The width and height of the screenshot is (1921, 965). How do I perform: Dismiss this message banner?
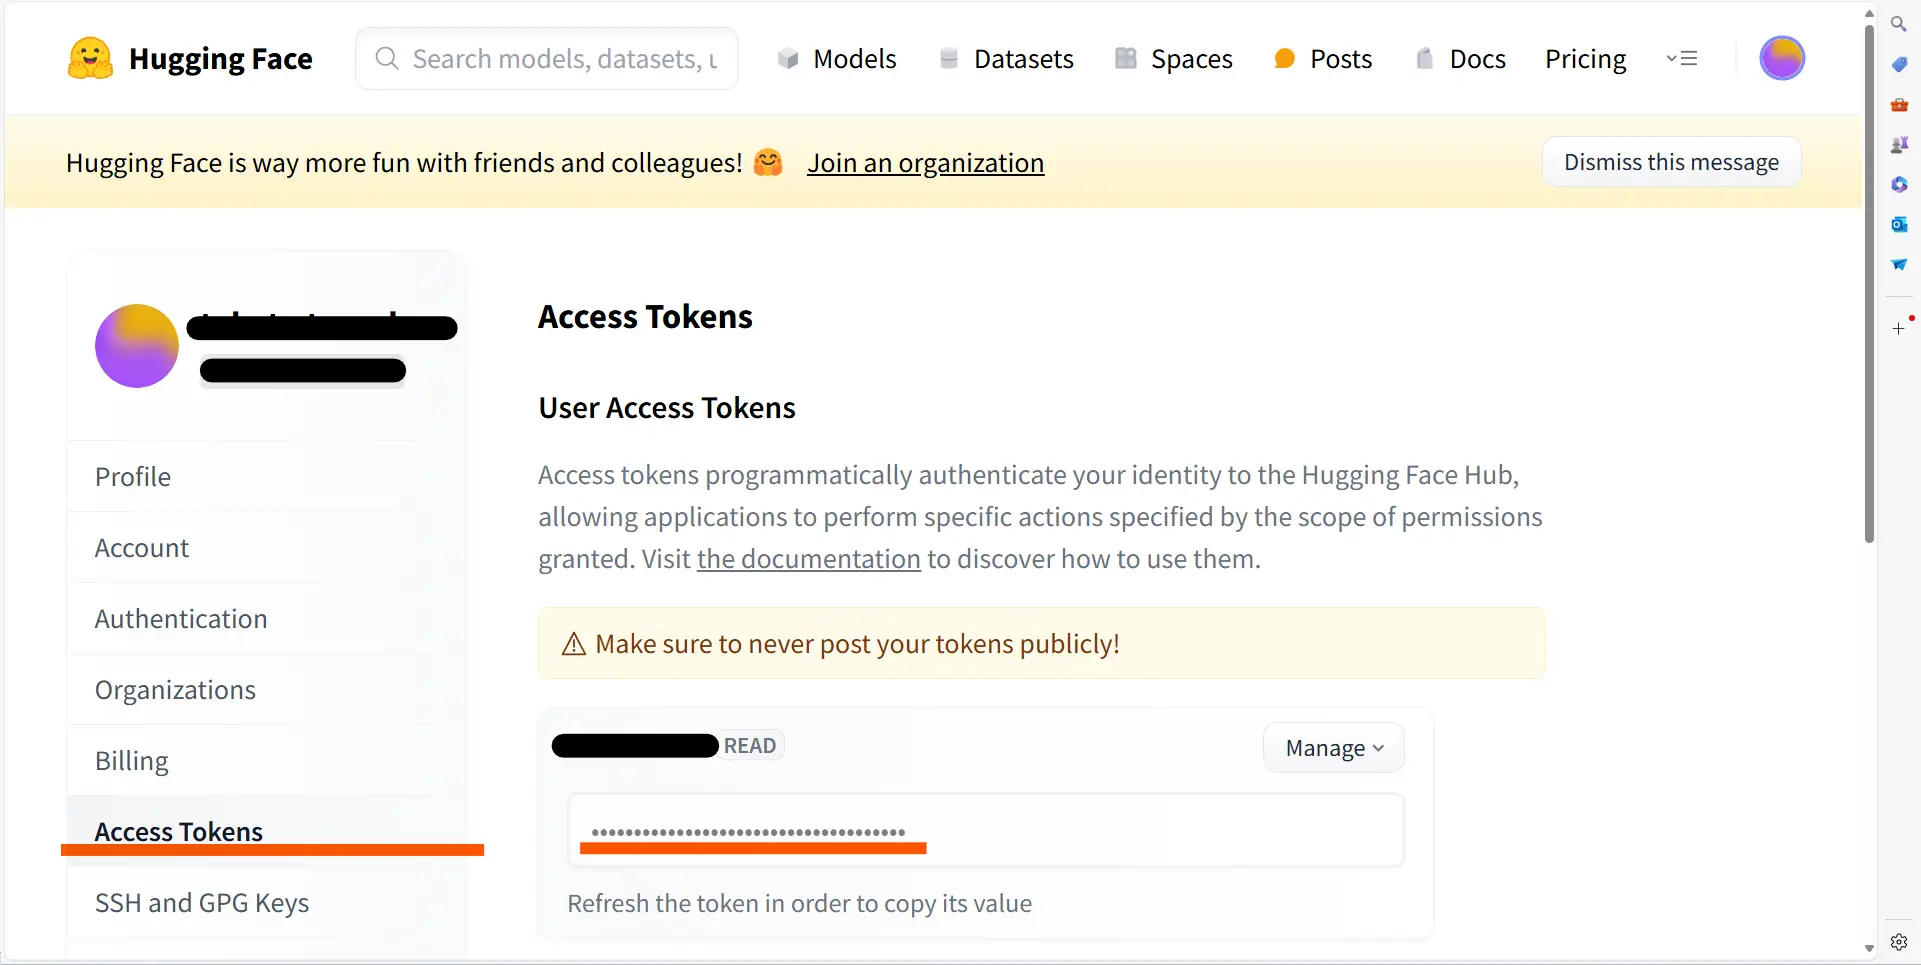(1671, 162)
